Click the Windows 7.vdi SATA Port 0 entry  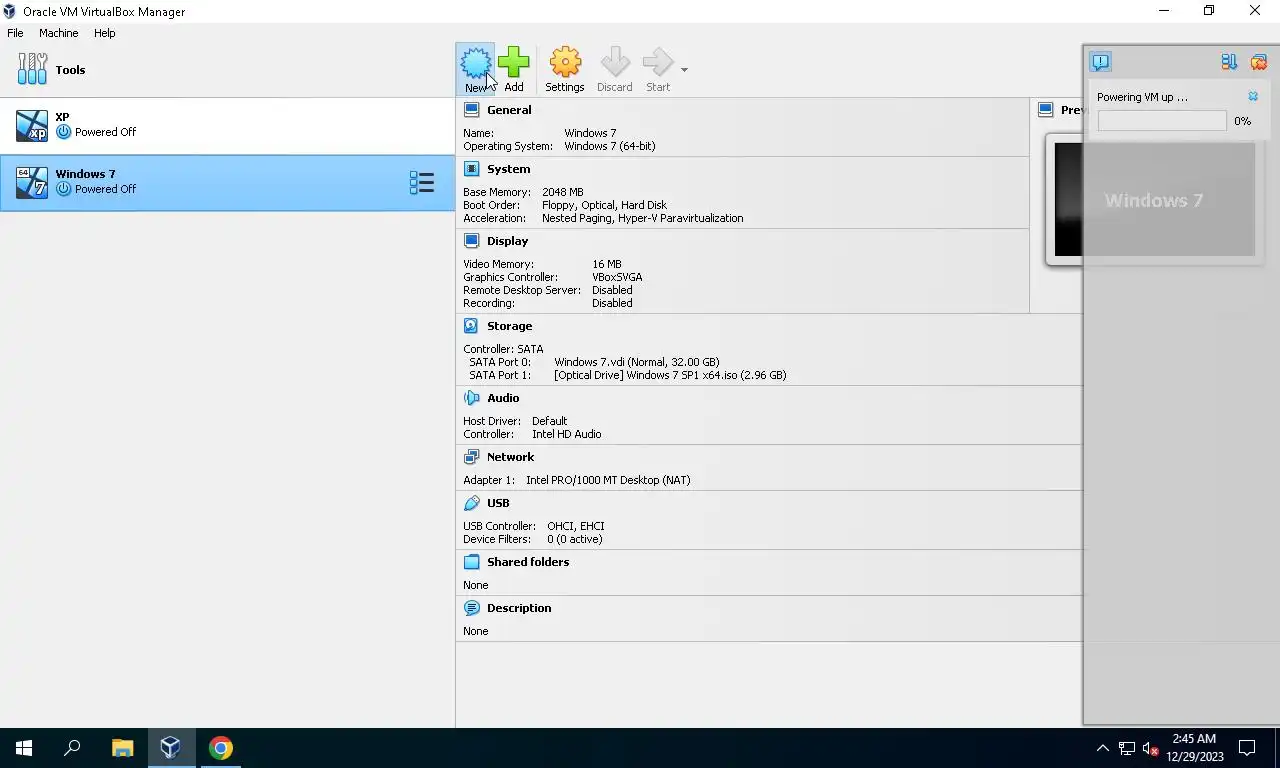point(637,362)
